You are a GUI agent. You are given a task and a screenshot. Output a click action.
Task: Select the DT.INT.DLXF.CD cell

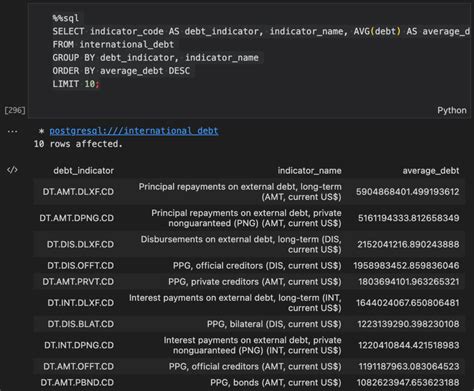coord(81,303)
